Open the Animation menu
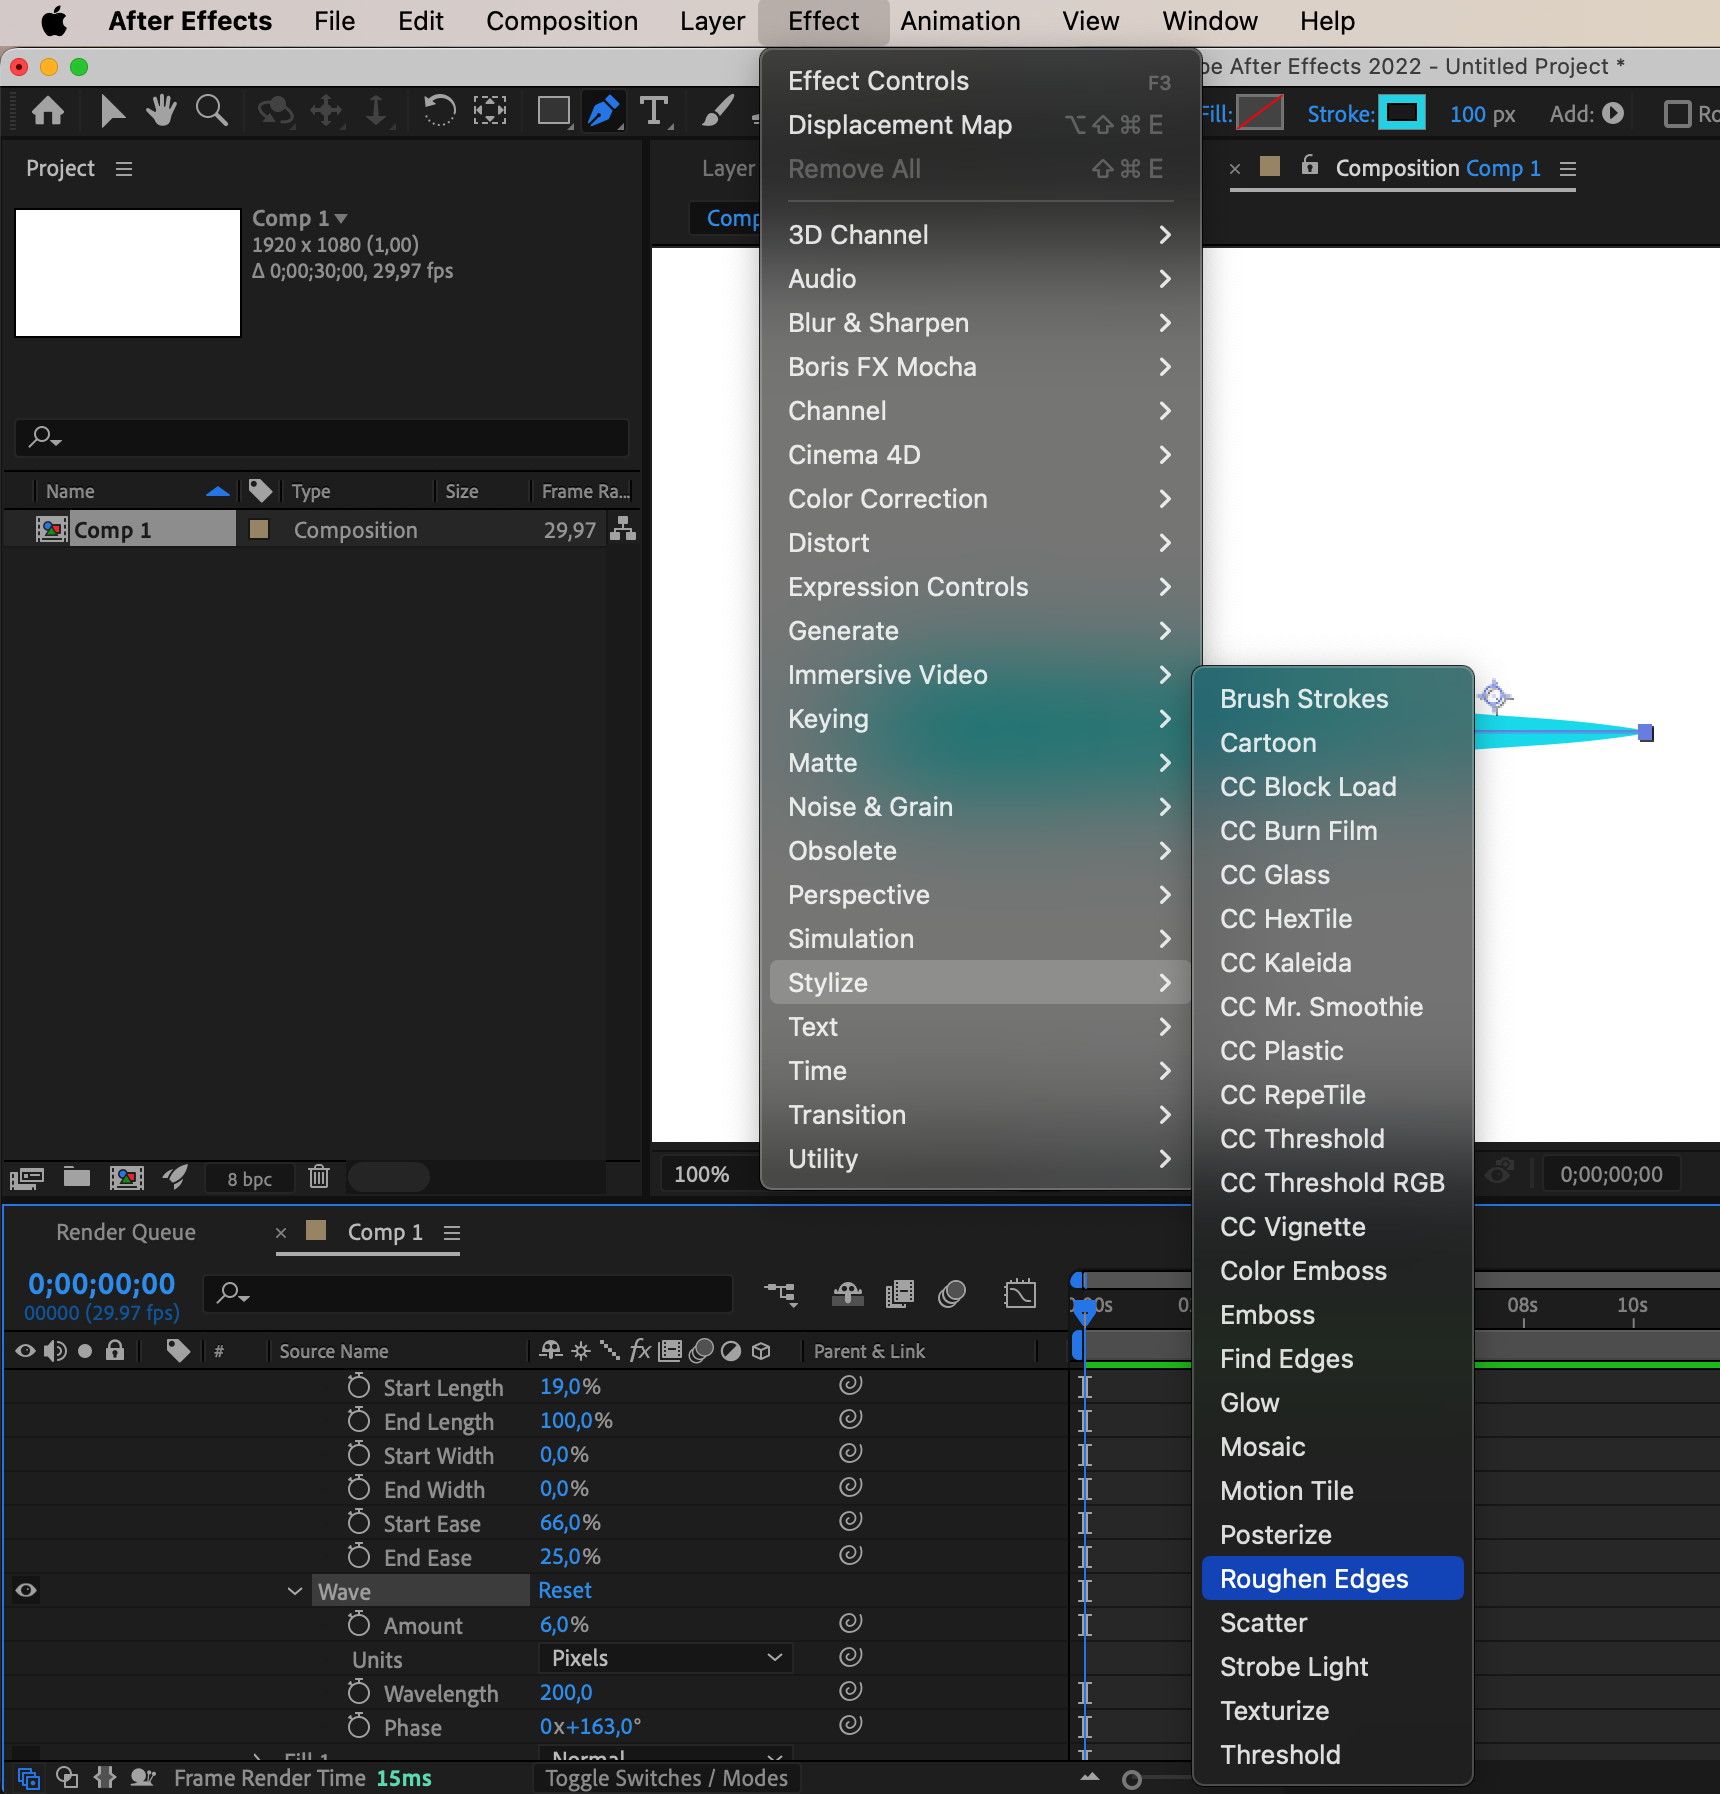 [960, 22]
